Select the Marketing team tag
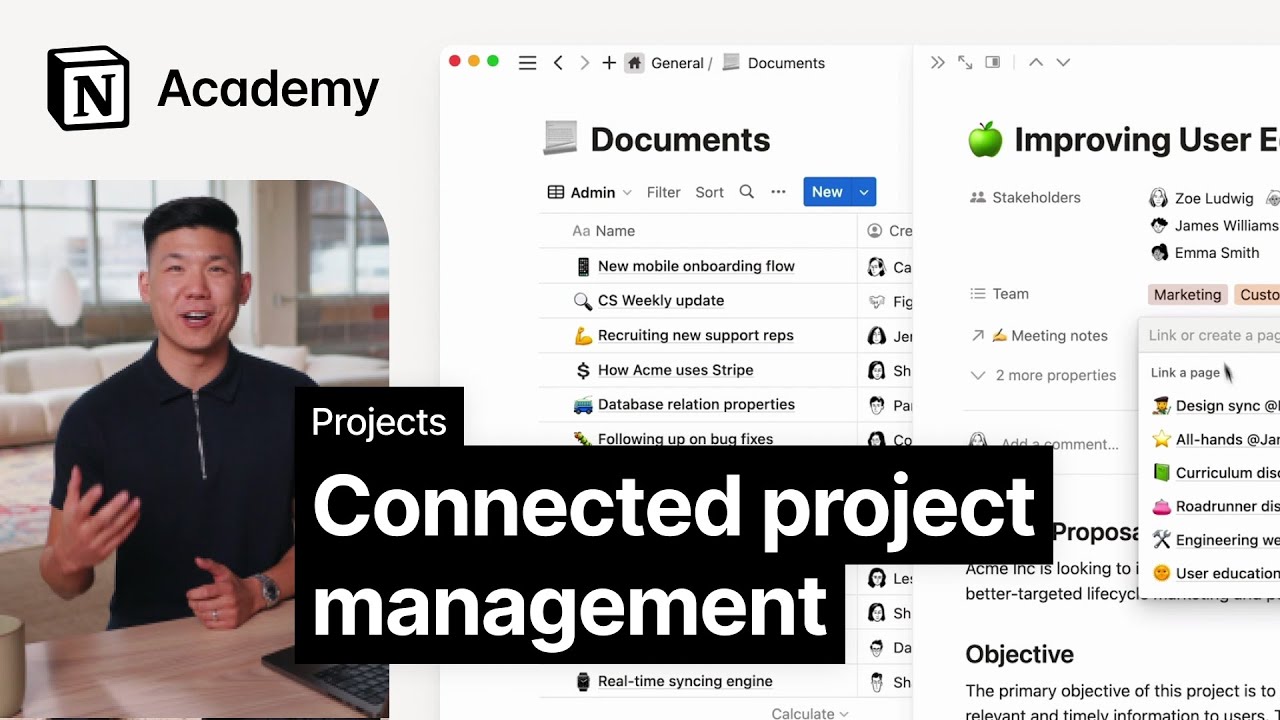The width and height of the screenshot is (1280, 720). click(x=1187, y=294)
